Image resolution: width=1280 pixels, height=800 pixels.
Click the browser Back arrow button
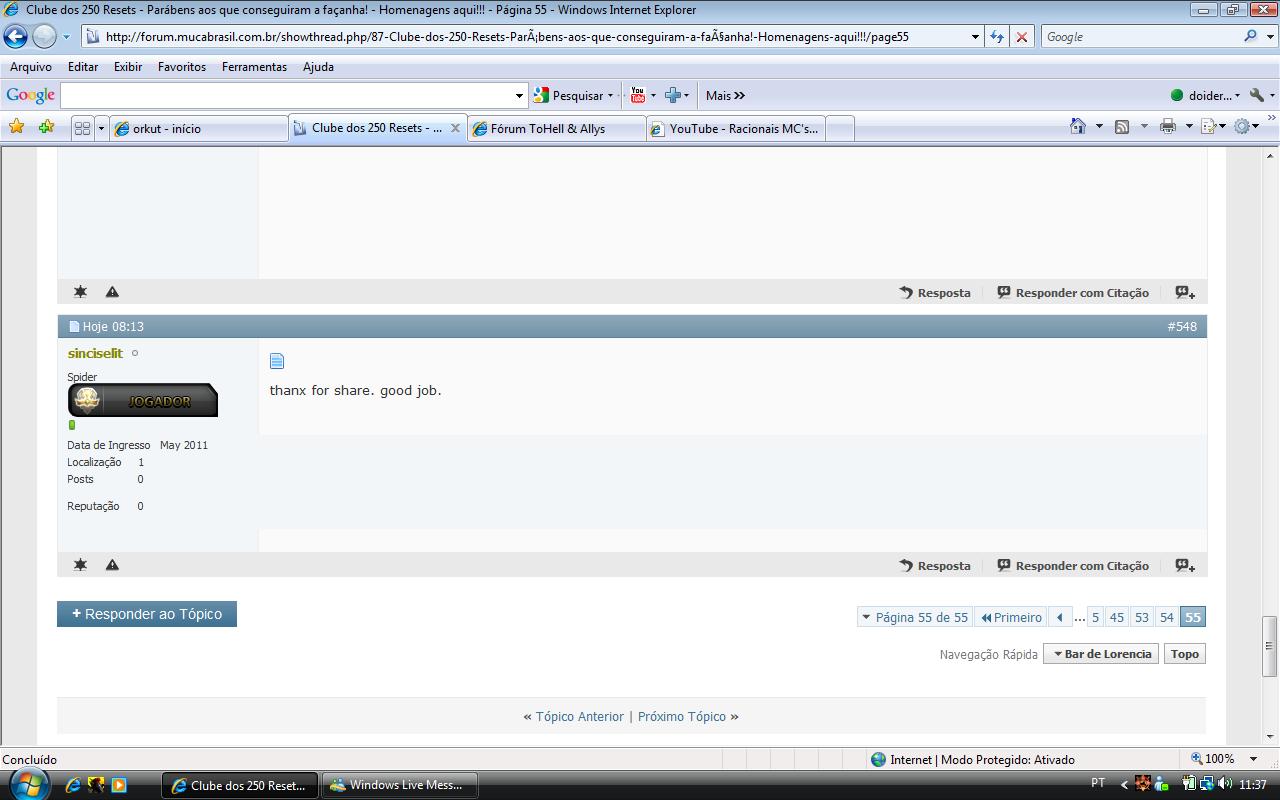[x=16, y=37]
